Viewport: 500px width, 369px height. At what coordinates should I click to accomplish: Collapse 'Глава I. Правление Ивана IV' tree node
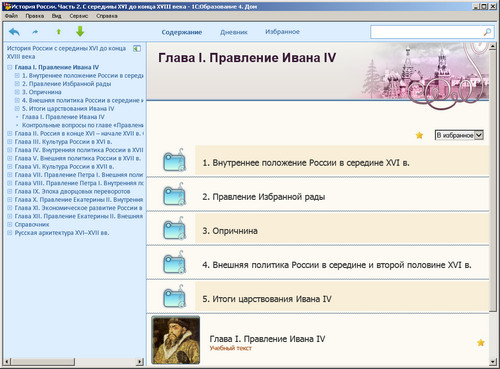[10, 67]
